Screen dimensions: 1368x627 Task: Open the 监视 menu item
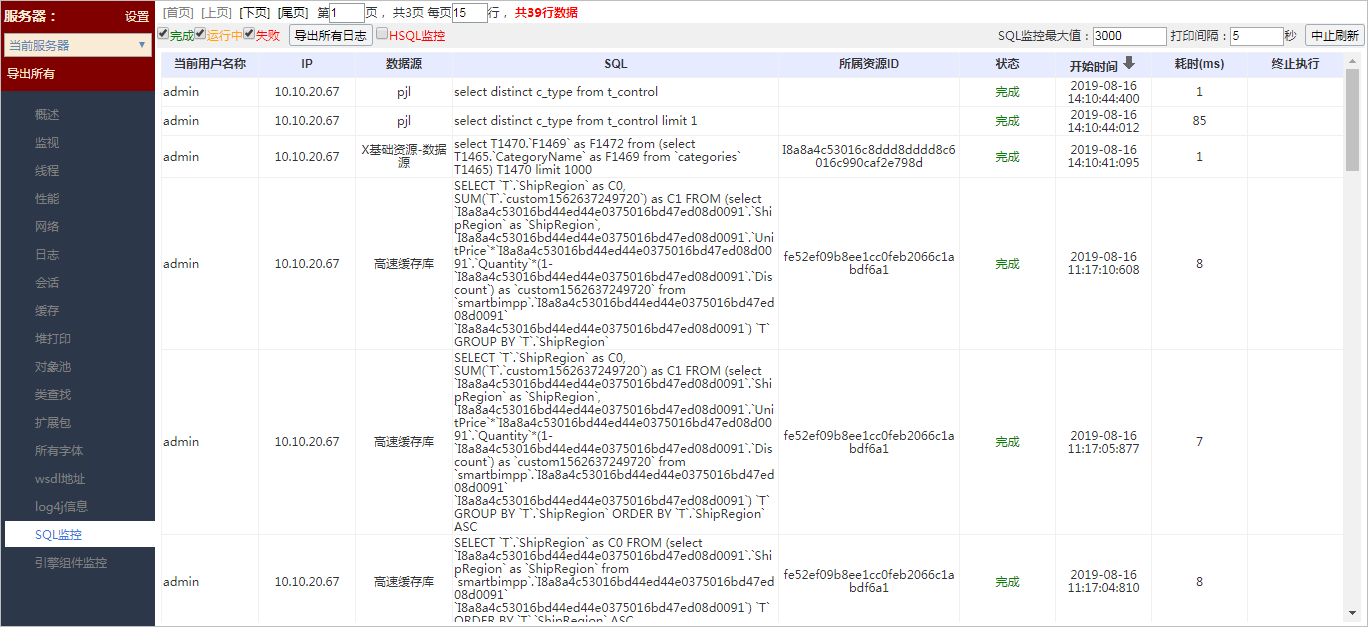(x=47, y=142)
